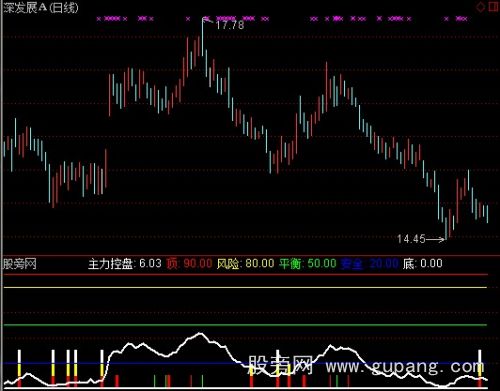The image size is (500, 391).
Task: Click the red 顶 horizontal line in the indicator panel
Action: click(x=245, y=275)
